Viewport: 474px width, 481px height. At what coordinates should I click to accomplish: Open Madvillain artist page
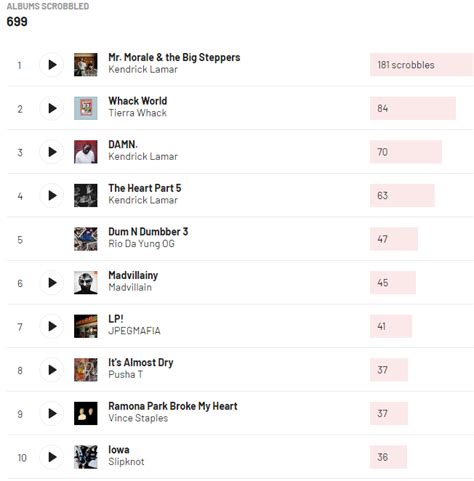click(x=130, y=287)
